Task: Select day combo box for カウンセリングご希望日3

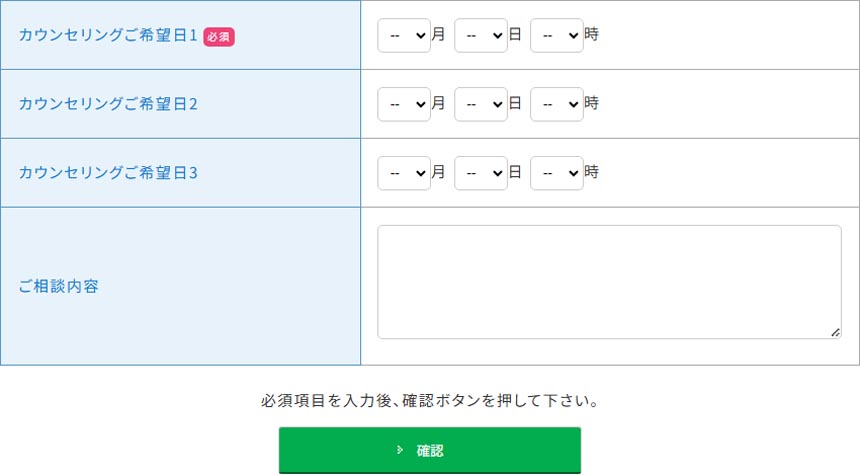Action: tap(480, 173)
